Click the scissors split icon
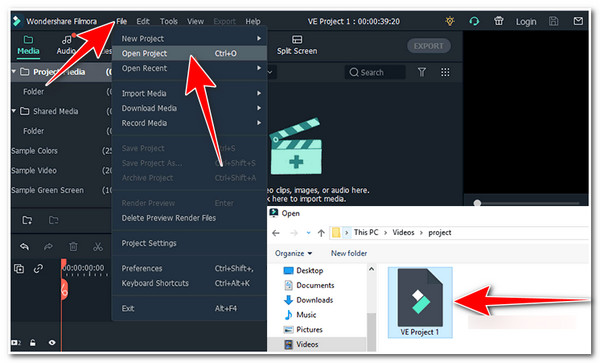 [98, 247]
